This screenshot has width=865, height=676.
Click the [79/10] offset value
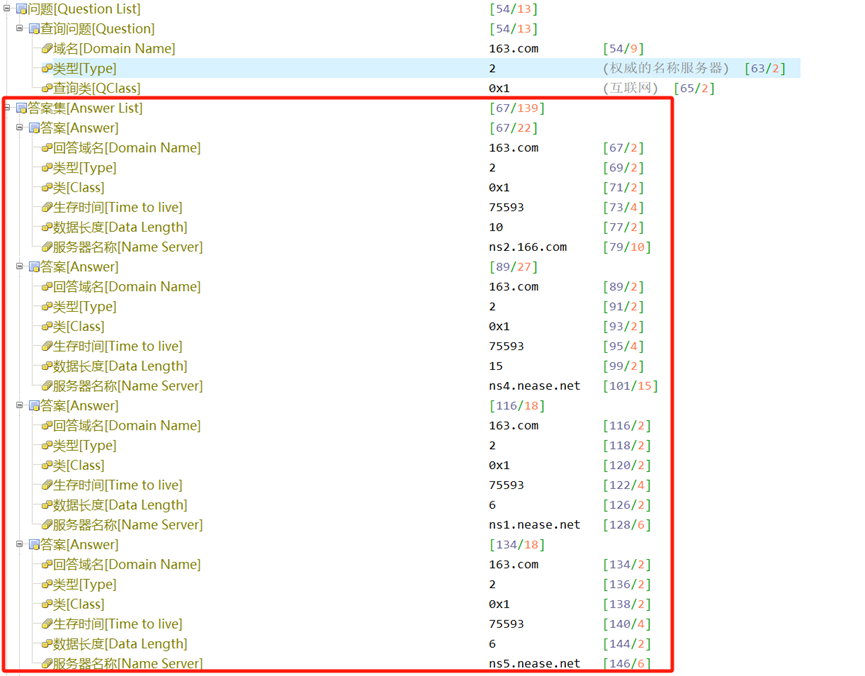pyautogui.click(x=627, y=247)
